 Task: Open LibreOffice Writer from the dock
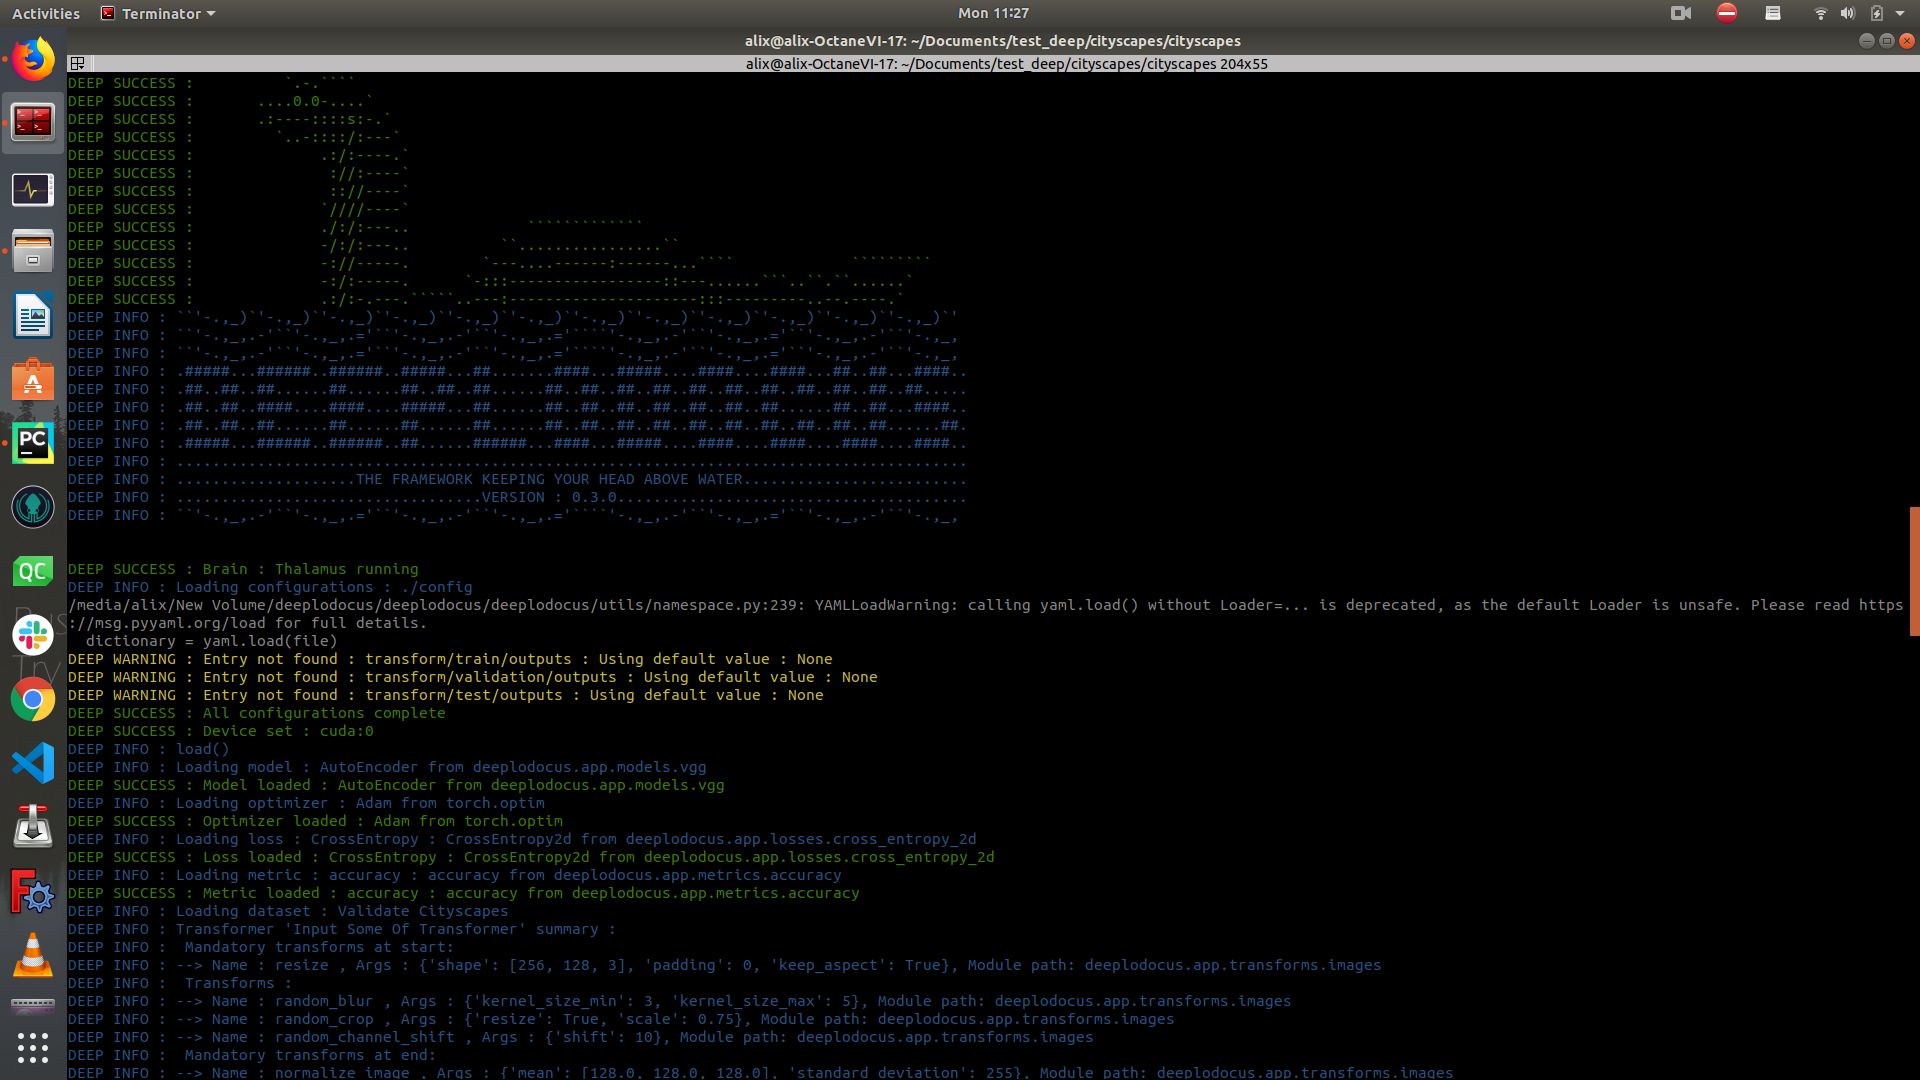point(33,317)
